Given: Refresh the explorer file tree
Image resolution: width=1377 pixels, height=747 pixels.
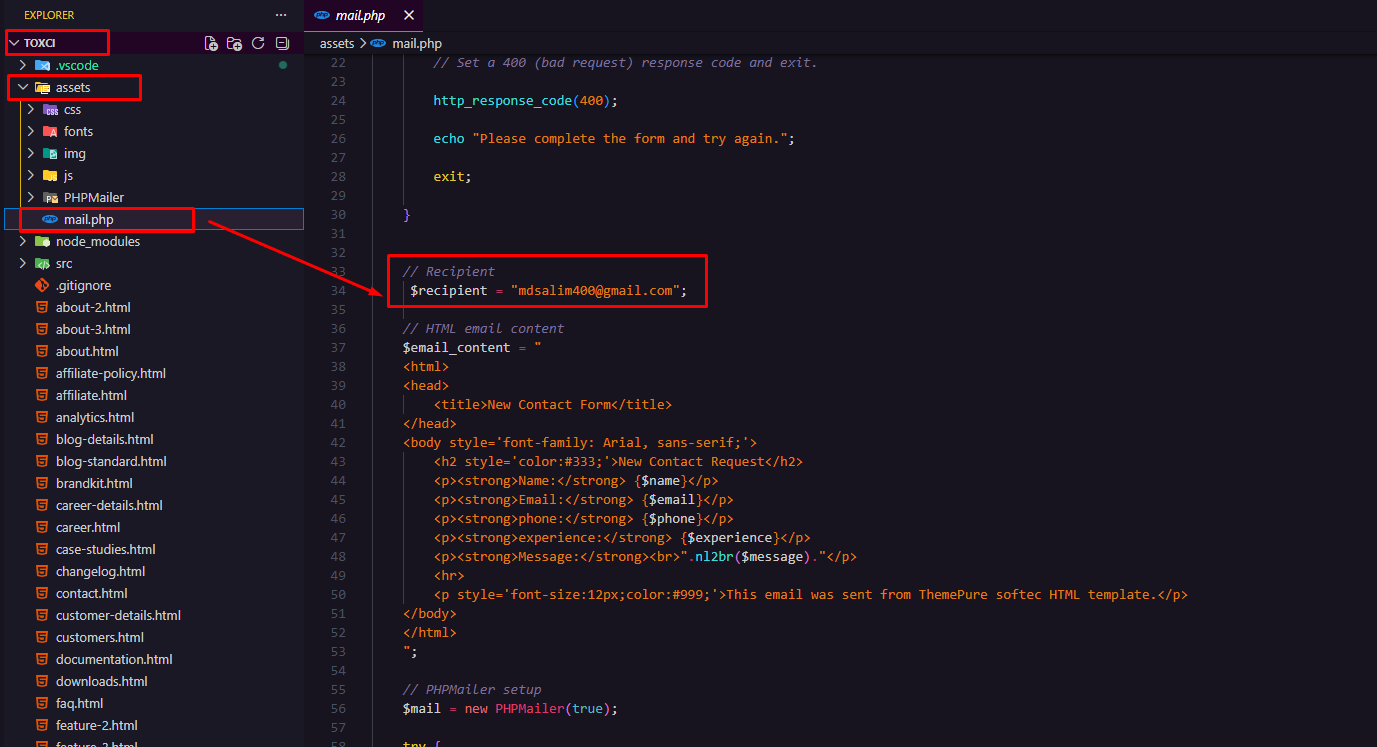Looking at the screenshot, I should point(258,43).
